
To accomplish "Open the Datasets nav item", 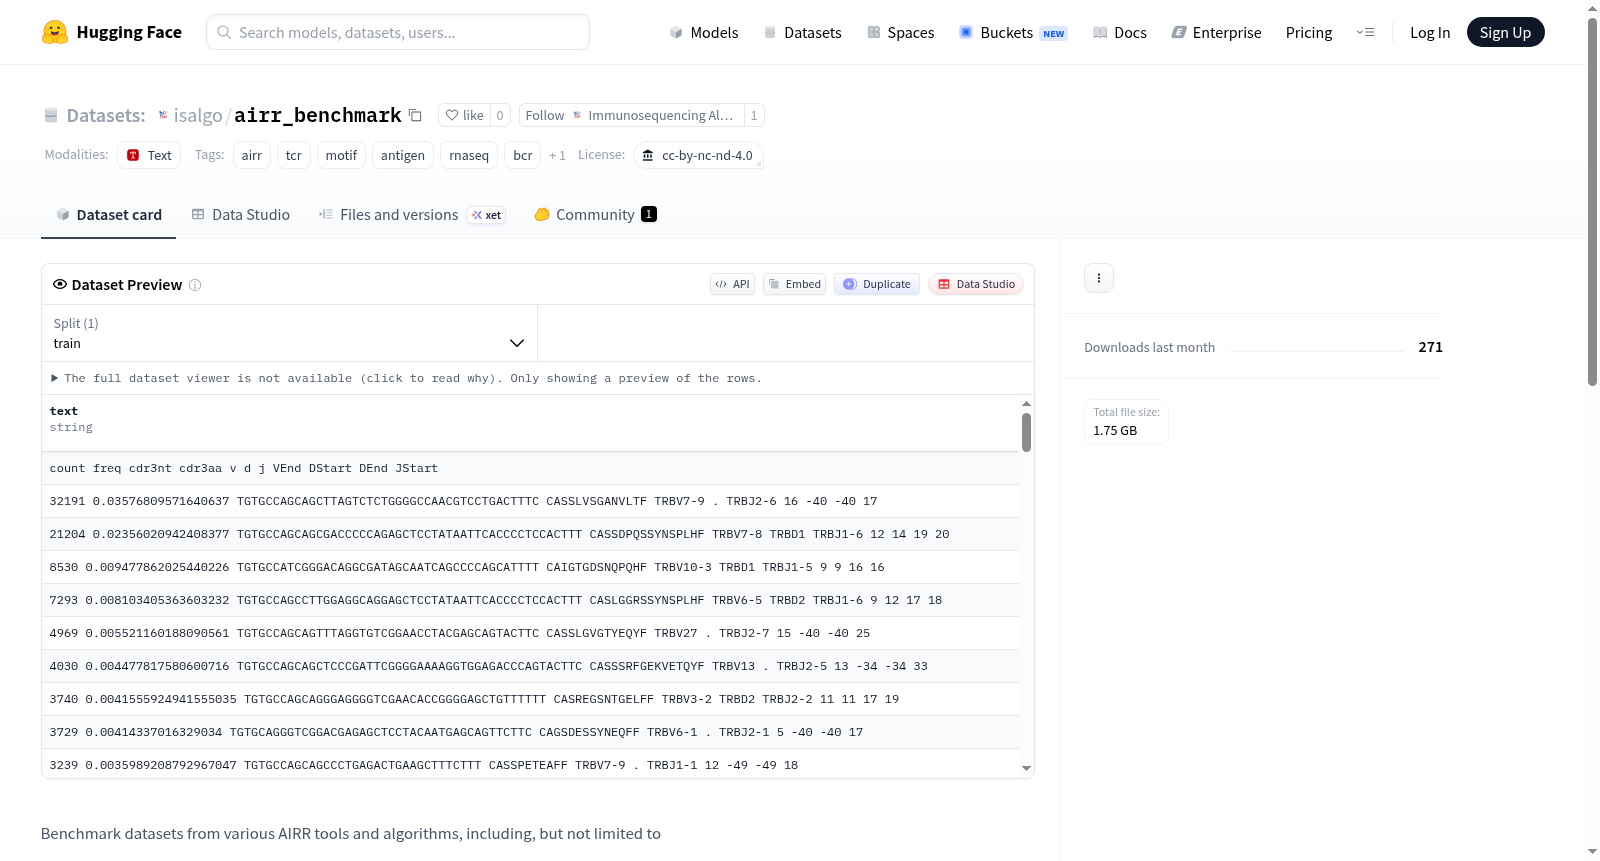I will tap(803, 32).
